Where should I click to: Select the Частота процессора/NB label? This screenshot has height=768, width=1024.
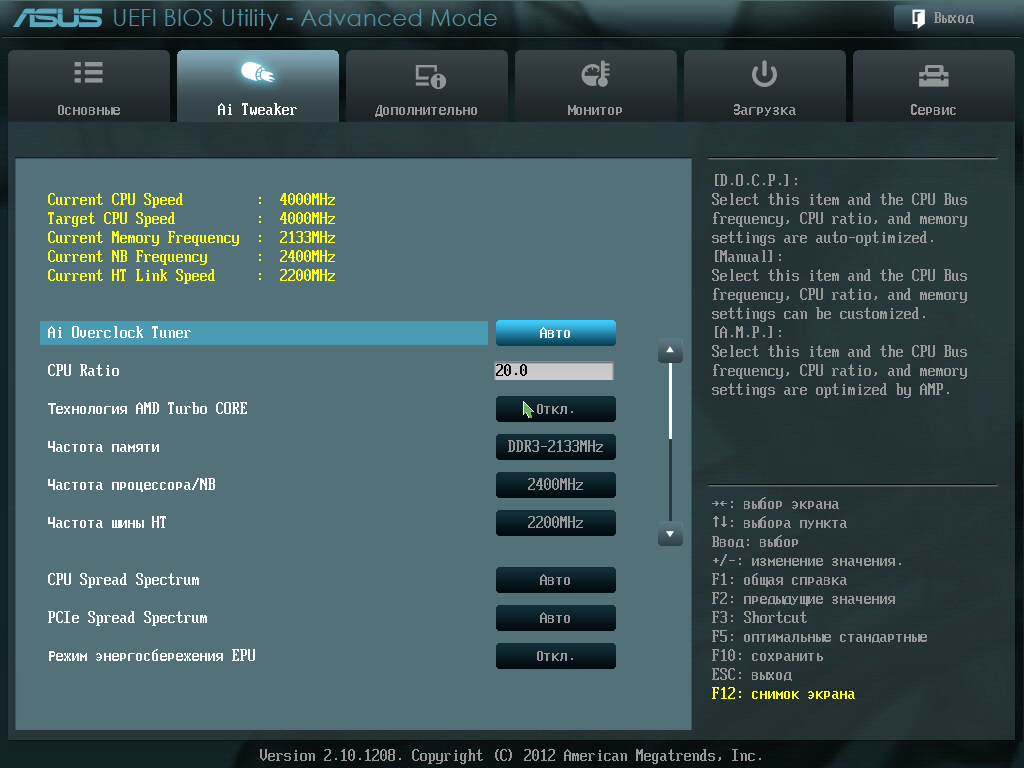131,485
